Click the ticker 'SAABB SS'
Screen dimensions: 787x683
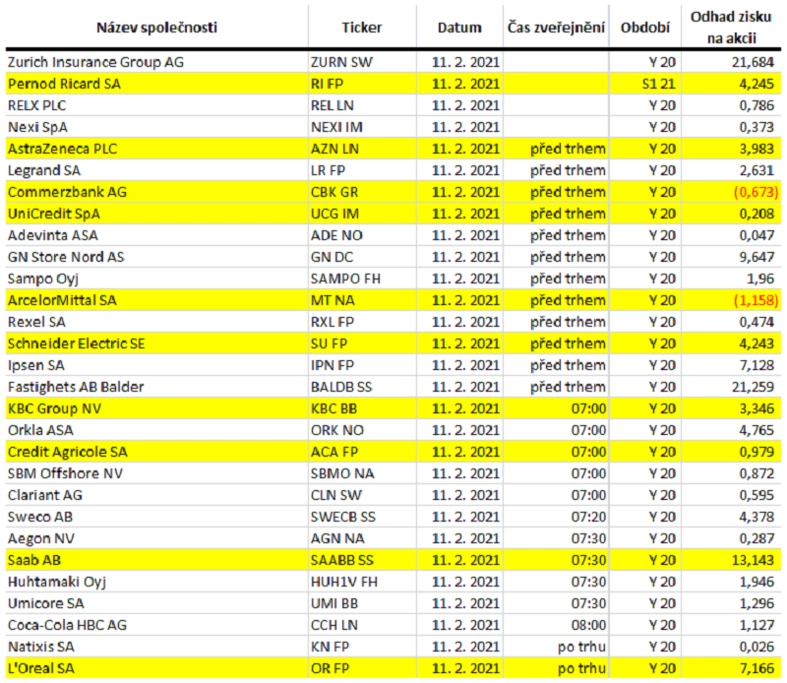pos(342,560)
